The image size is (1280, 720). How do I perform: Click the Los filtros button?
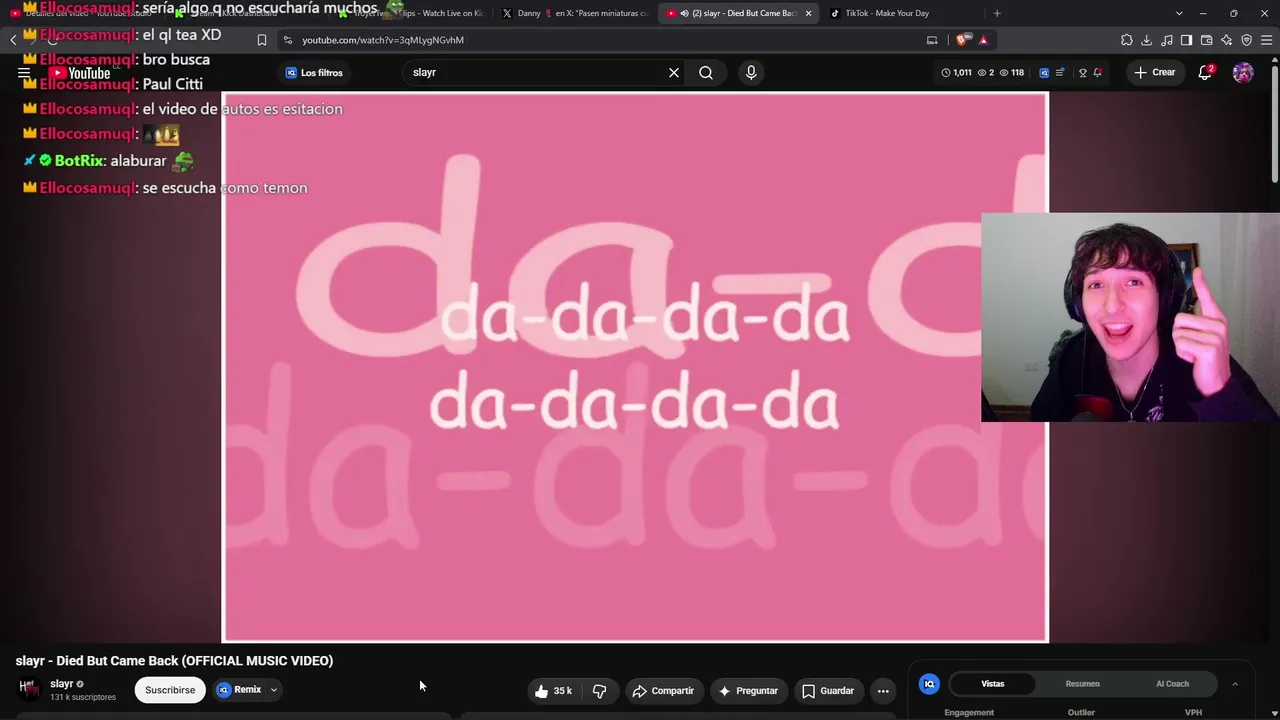(314, 73)
